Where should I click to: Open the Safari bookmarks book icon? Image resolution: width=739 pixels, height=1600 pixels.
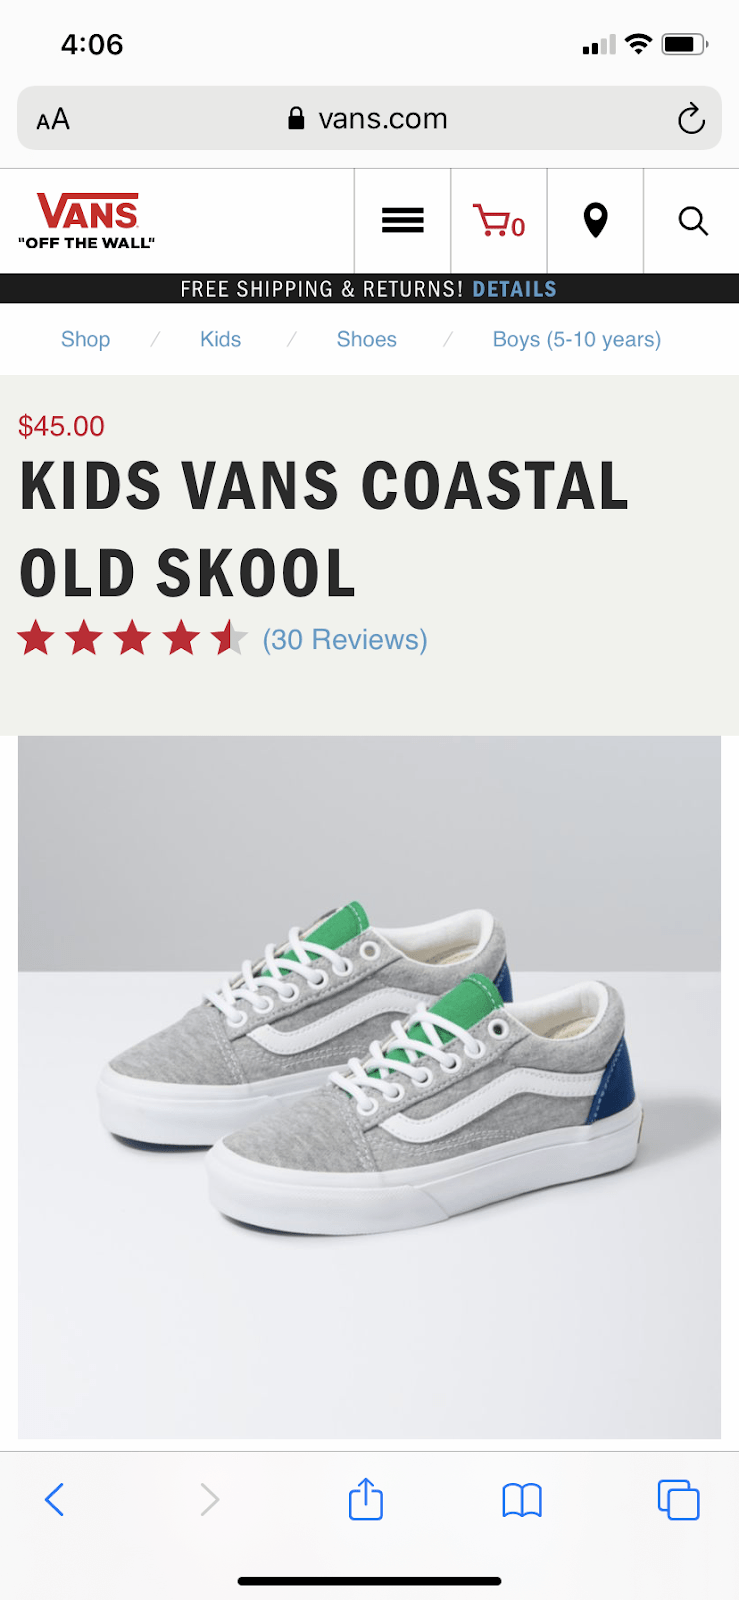click(522, 1500)
